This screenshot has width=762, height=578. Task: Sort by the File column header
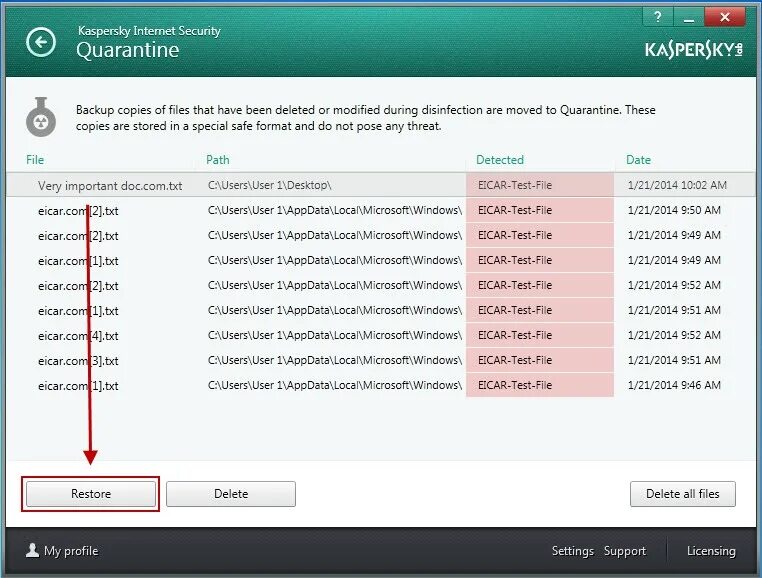coord(35,160)
